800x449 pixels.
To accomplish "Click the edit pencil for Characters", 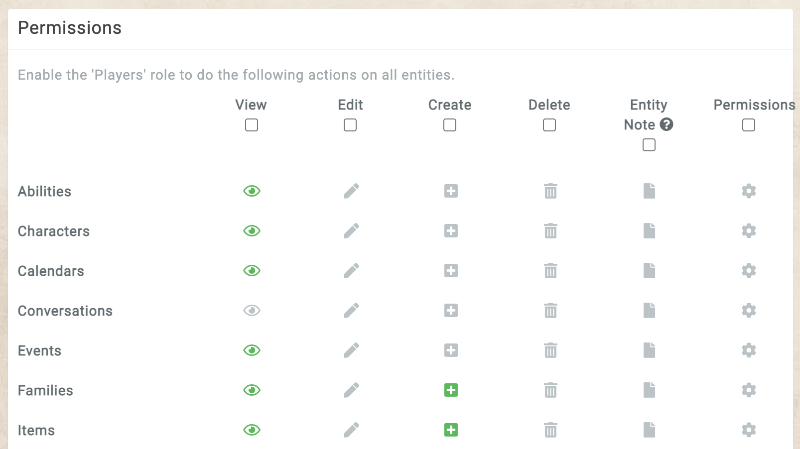I will [x=350, y=231].
